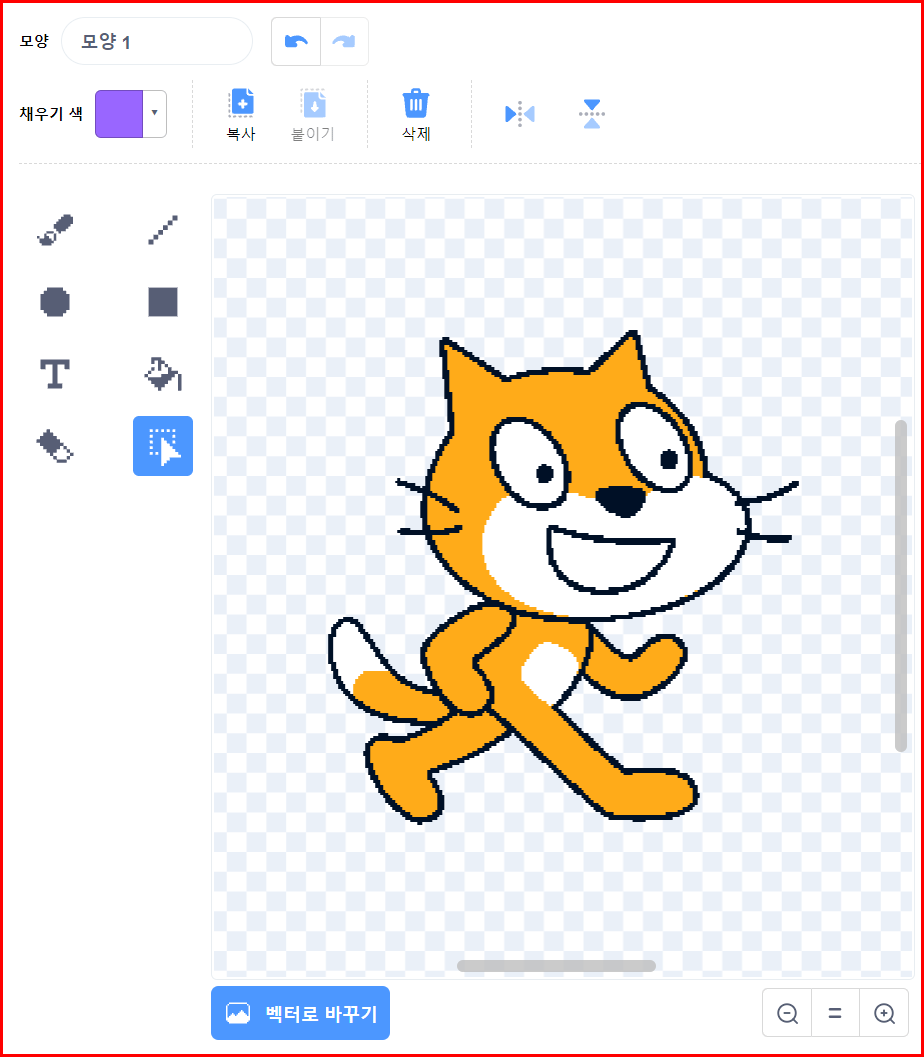
Task: Click the 붙이기 paste icon
Action: pos(313,103)
